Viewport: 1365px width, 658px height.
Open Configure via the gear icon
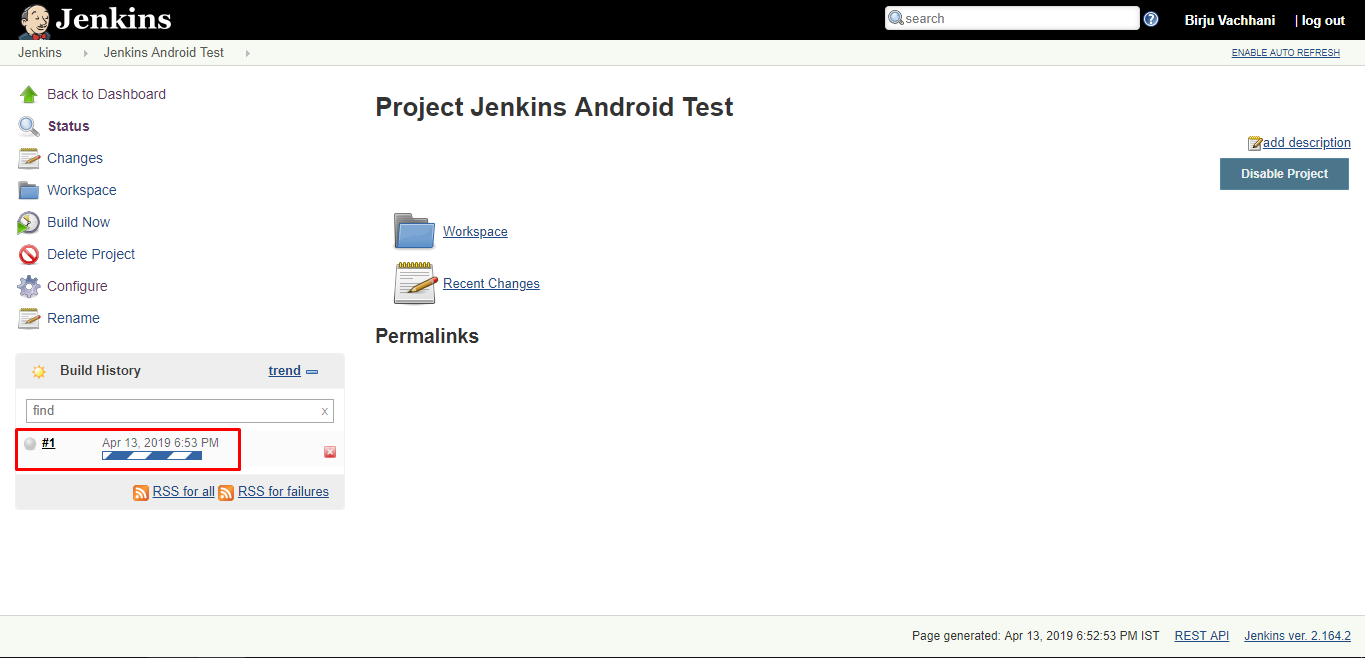pyautogui.click(x=30, y=286)
